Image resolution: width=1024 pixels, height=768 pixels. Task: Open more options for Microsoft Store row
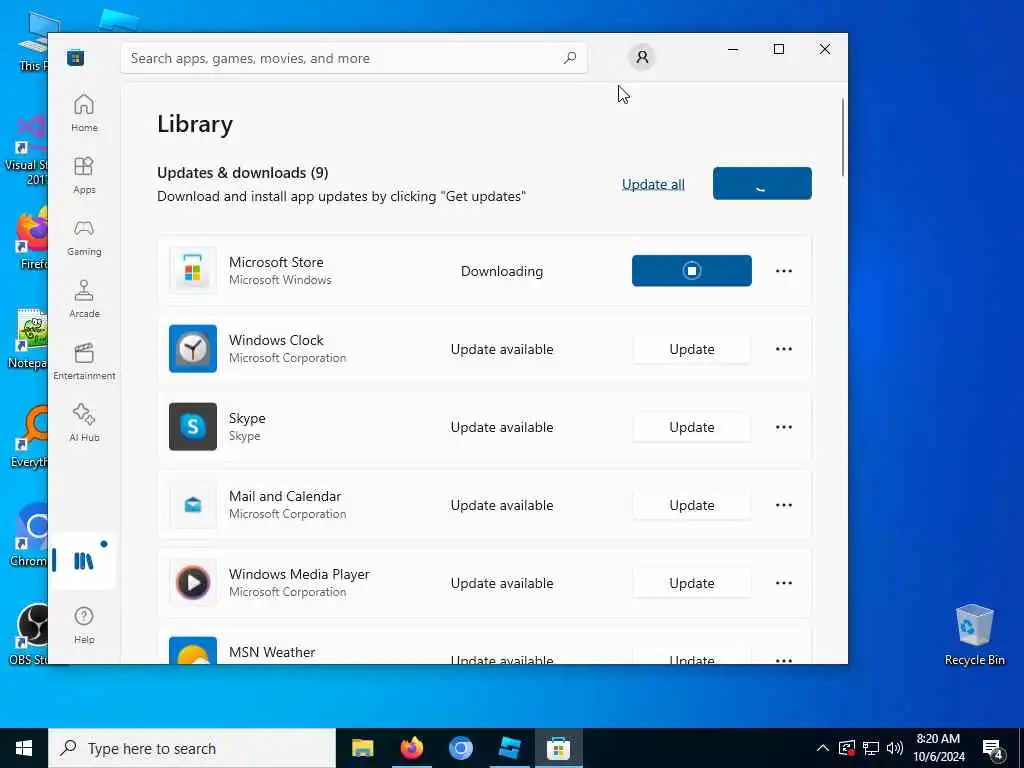click(x=784, y=271)
